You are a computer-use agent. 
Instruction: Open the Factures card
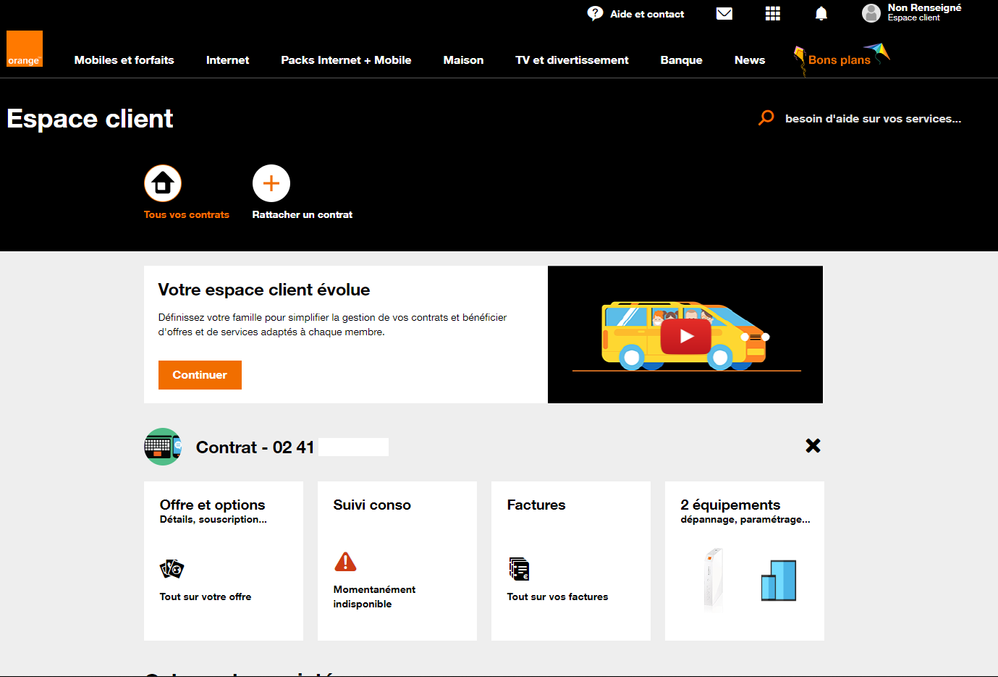pyautogui.click(x=570, y=560)
